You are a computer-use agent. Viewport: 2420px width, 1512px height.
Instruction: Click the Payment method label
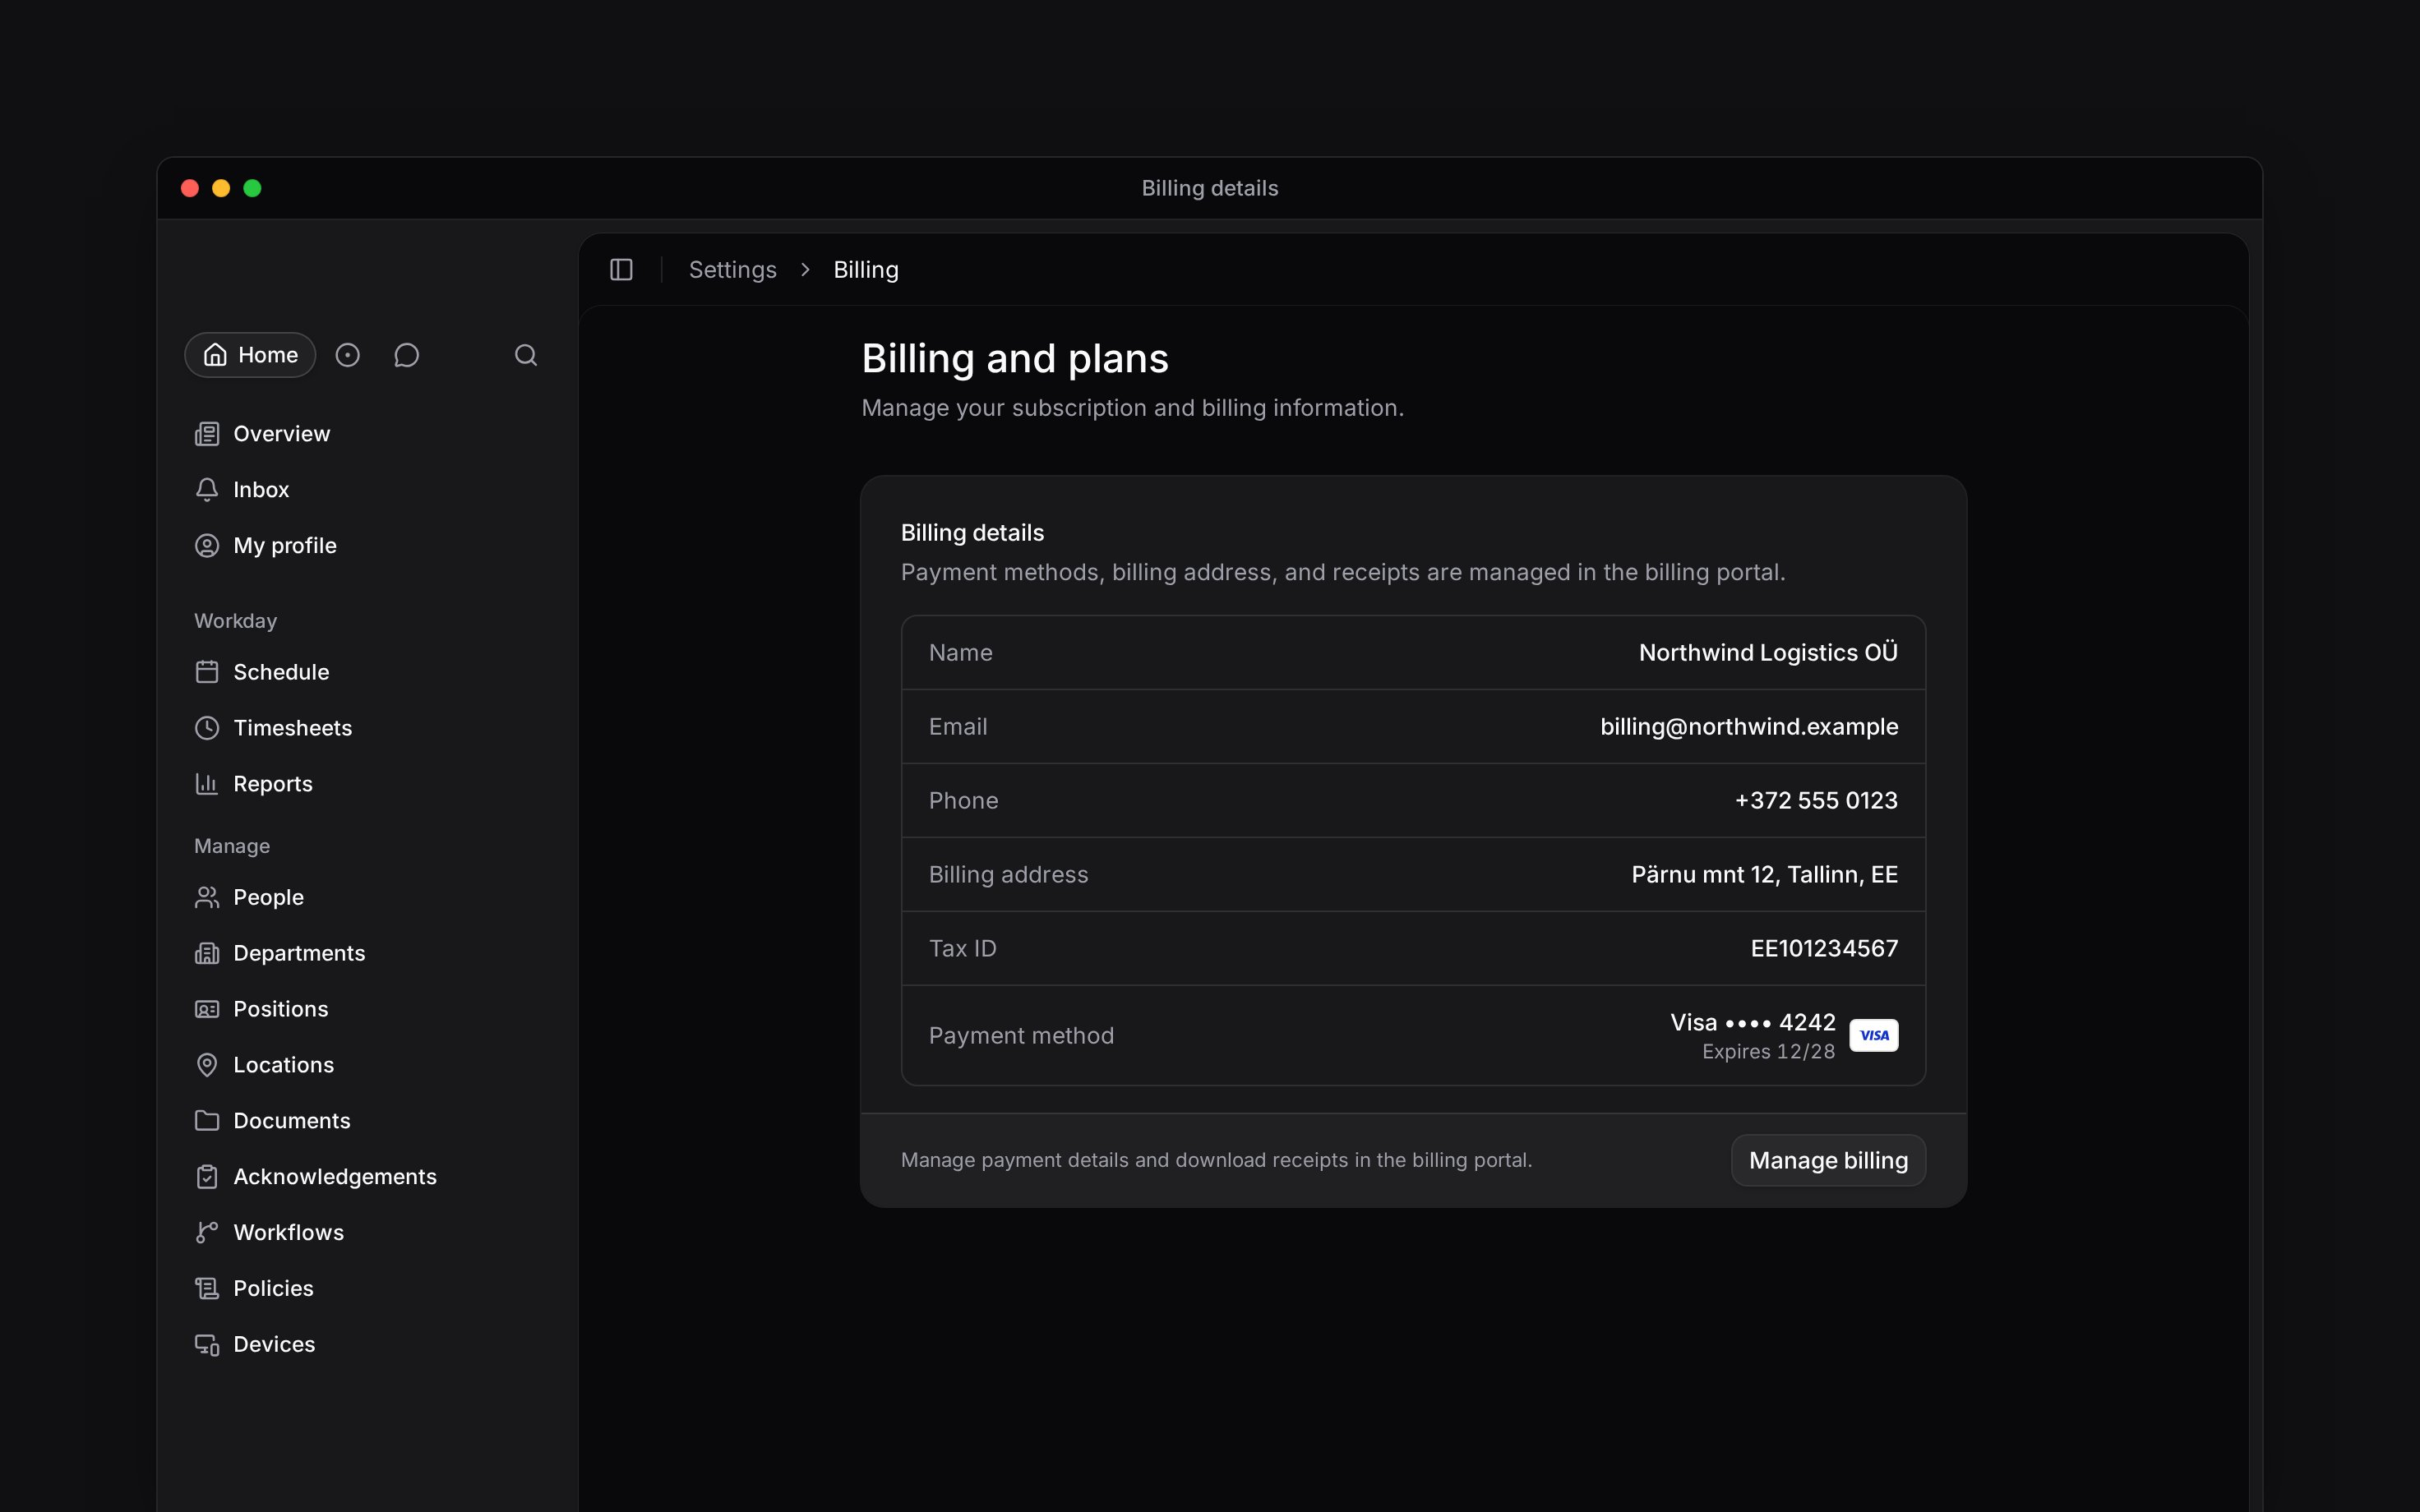(1021, 1036)
